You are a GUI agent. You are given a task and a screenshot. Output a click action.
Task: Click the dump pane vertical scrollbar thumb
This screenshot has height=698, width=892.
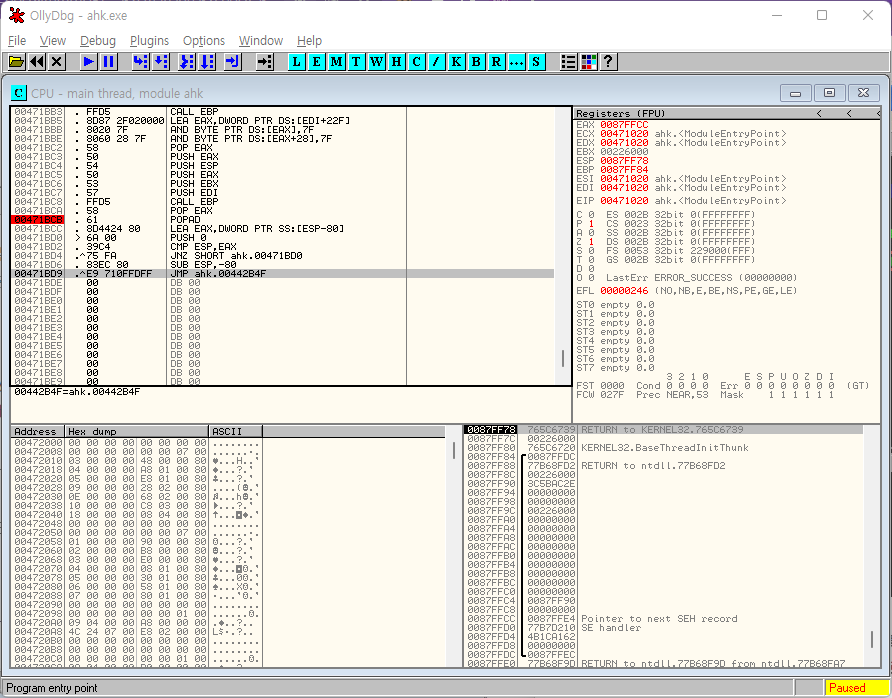coord(454,451)
